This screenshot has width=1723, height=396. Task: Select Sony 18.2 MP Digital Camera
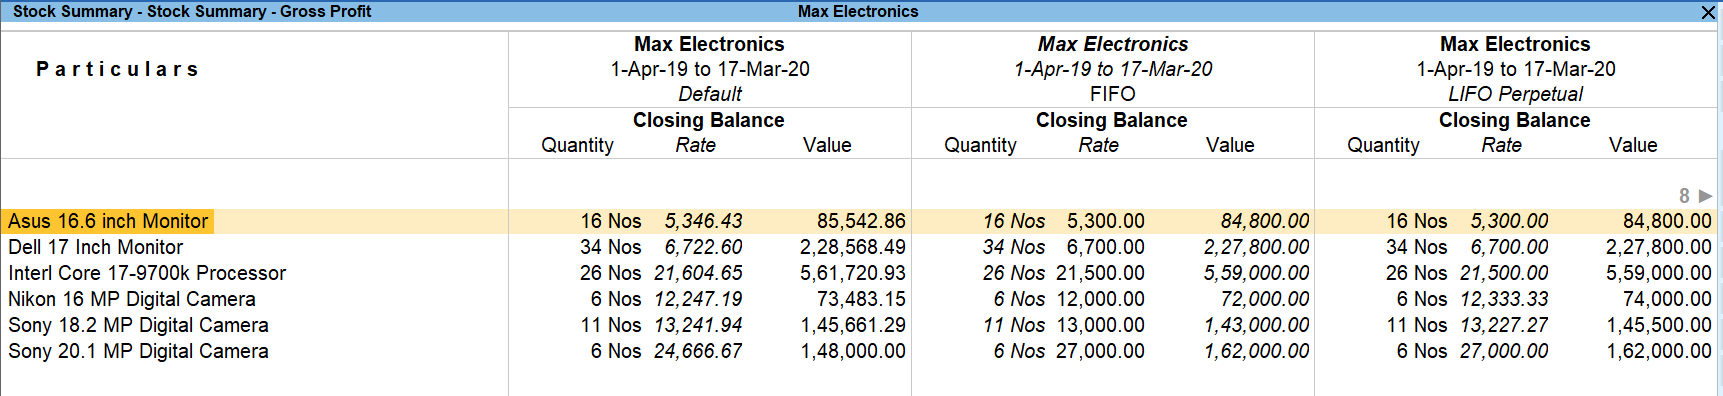138,325
